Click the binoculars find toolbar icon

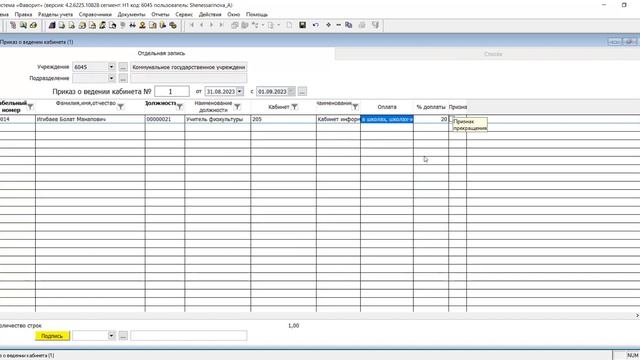[x=133, y=25]
